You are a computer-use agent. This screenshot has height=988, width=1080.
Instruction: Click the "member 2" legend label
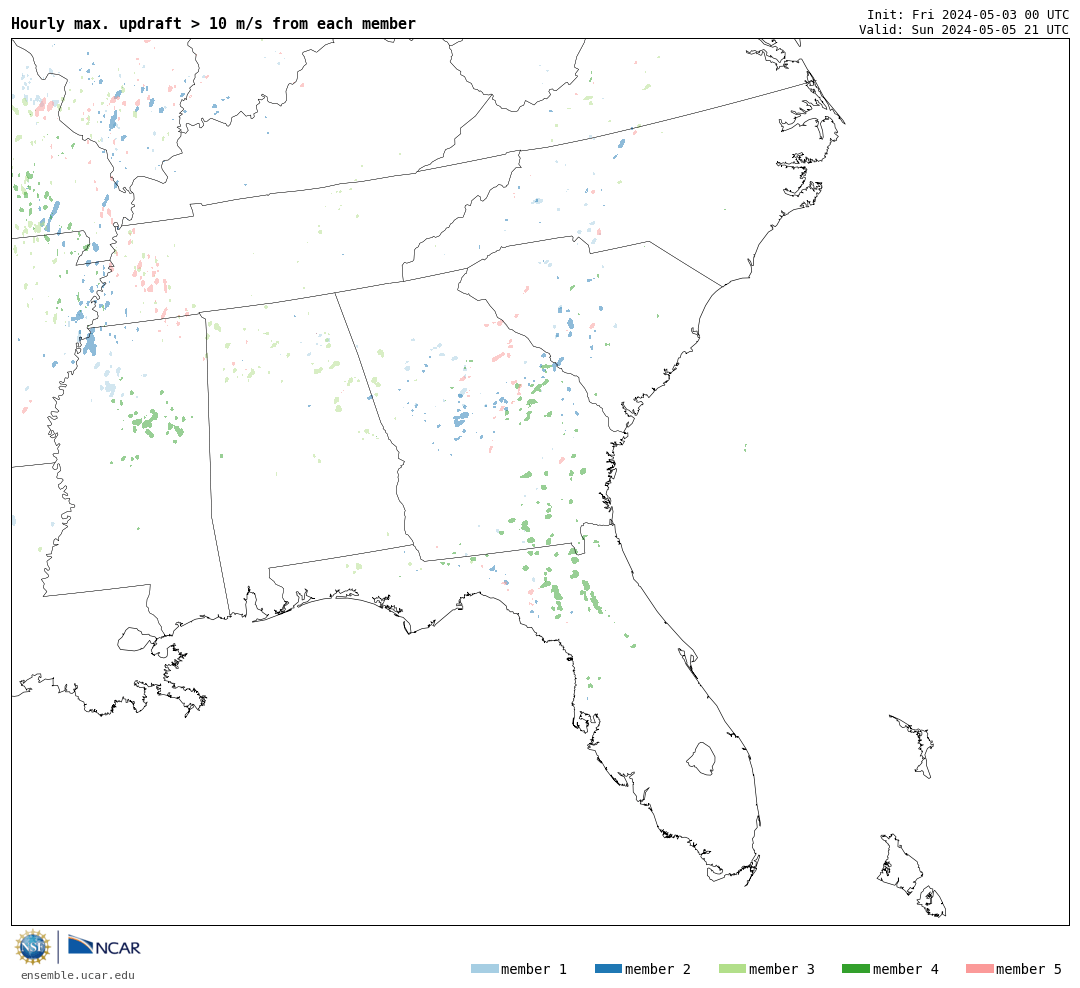[x=658, y=969]
